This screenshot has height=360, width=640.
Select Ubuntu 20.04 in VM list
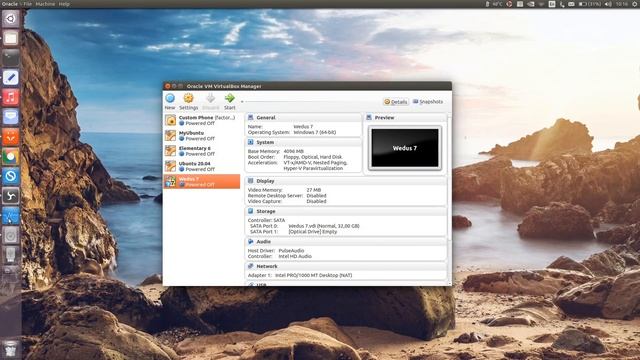click(202, 166)
